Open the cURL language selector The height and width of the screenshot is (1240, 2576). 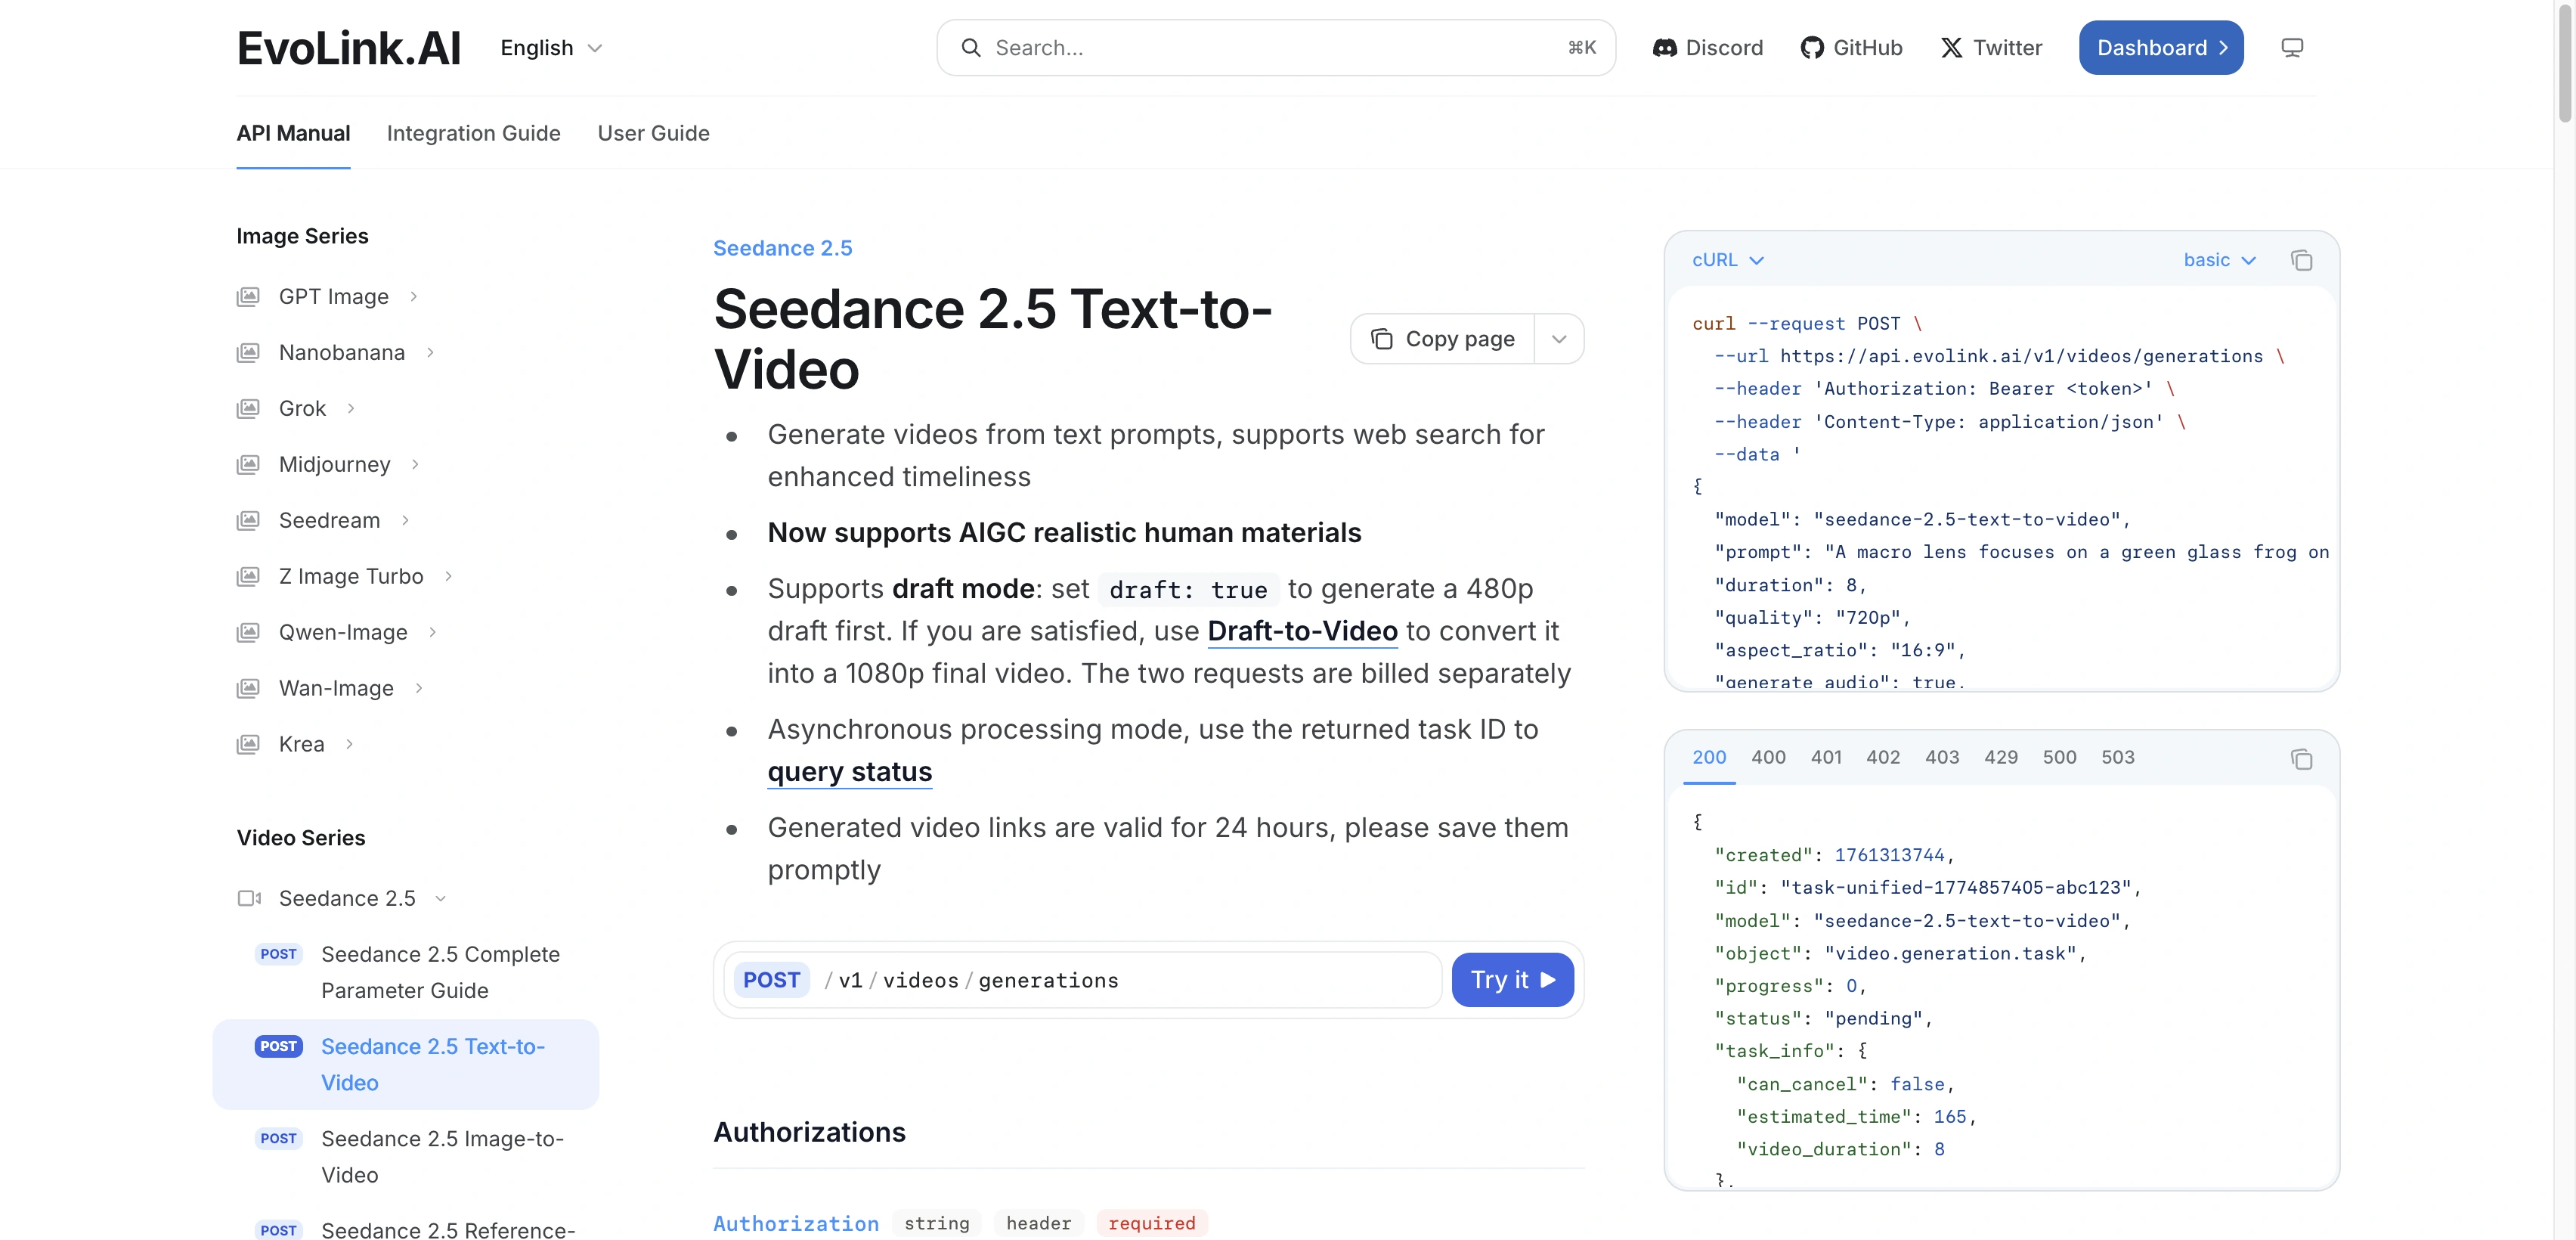1727,260
